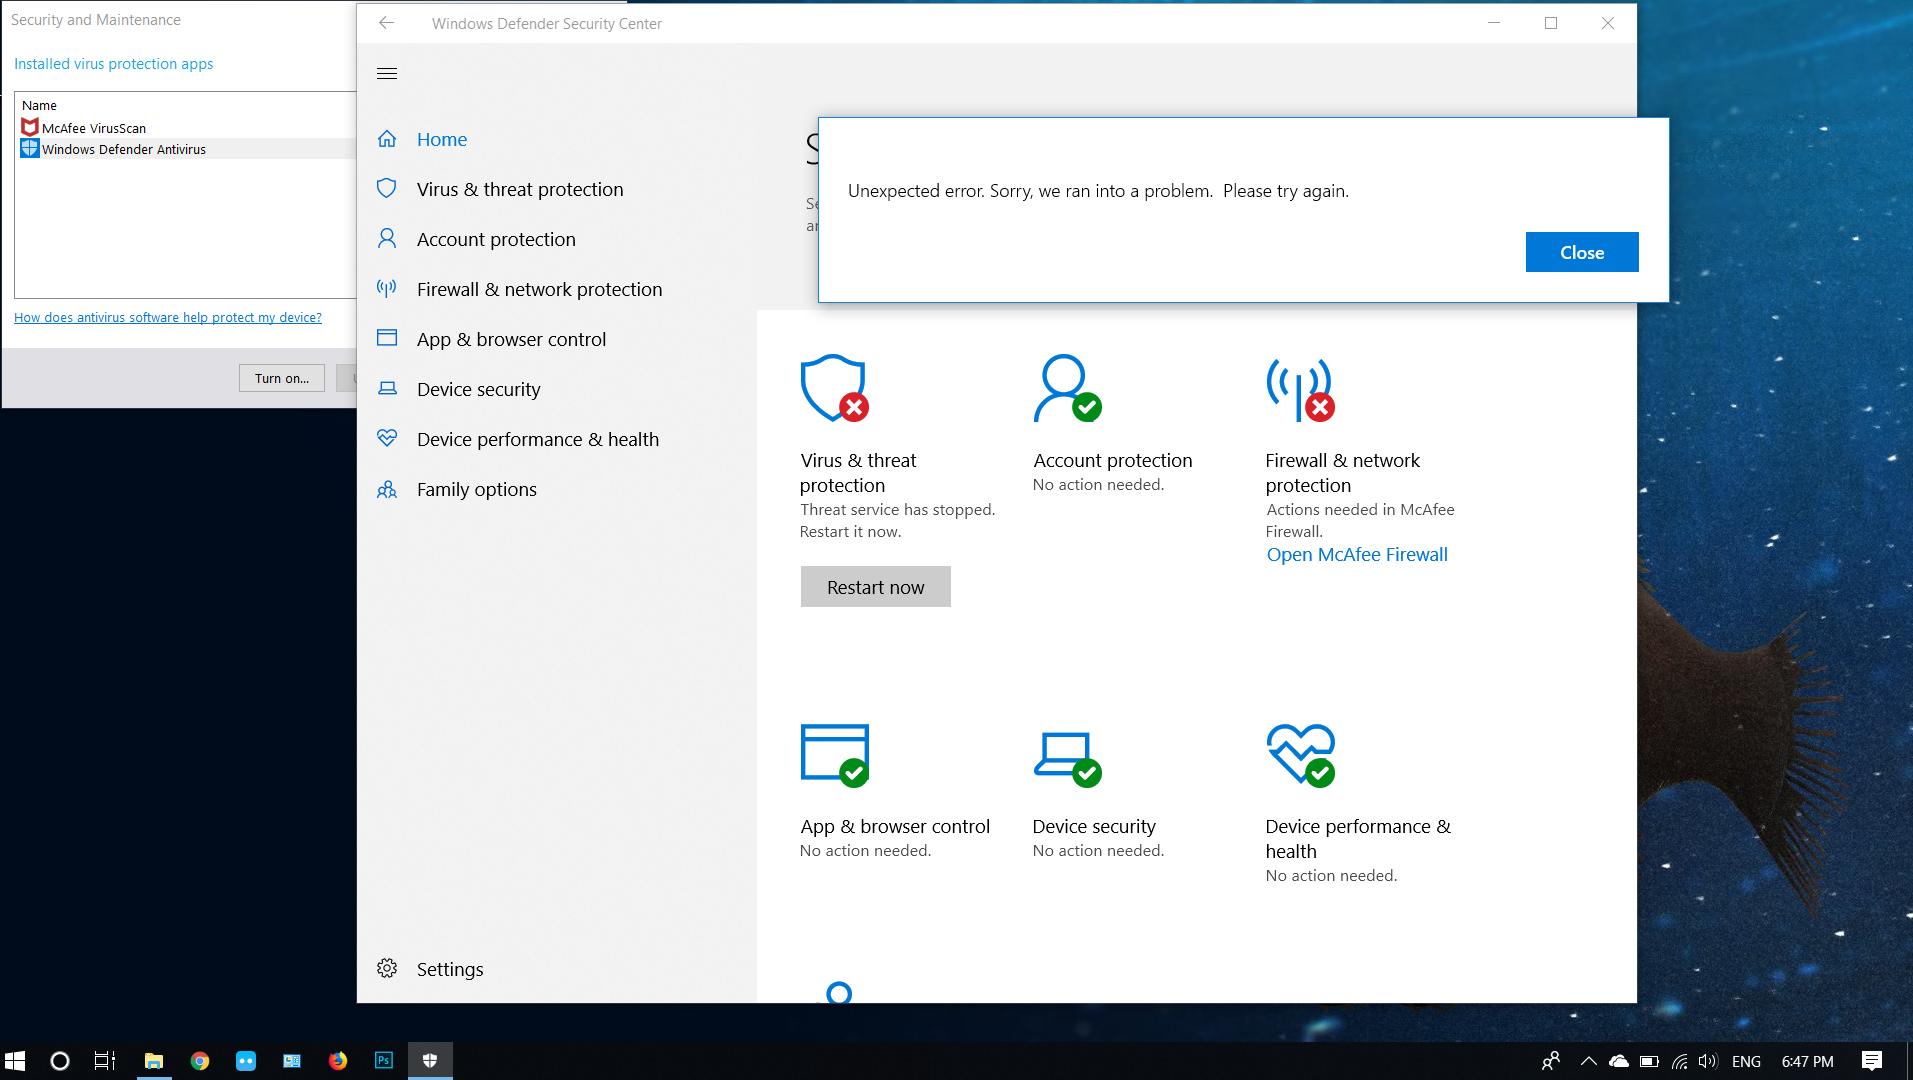Select Windows Defender Antivirus list row

point(187,149)
